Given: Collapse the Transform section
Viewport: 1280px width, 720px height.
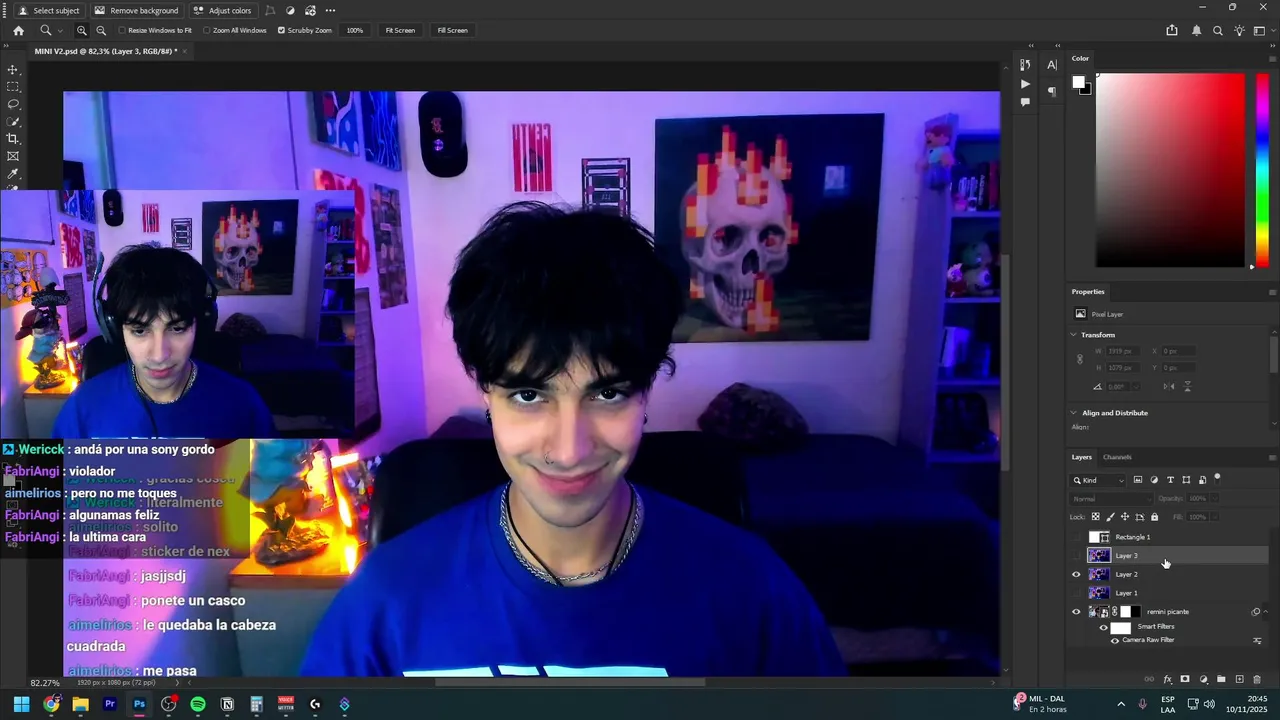Looking at the screenshot, I should pos(1074,335).
